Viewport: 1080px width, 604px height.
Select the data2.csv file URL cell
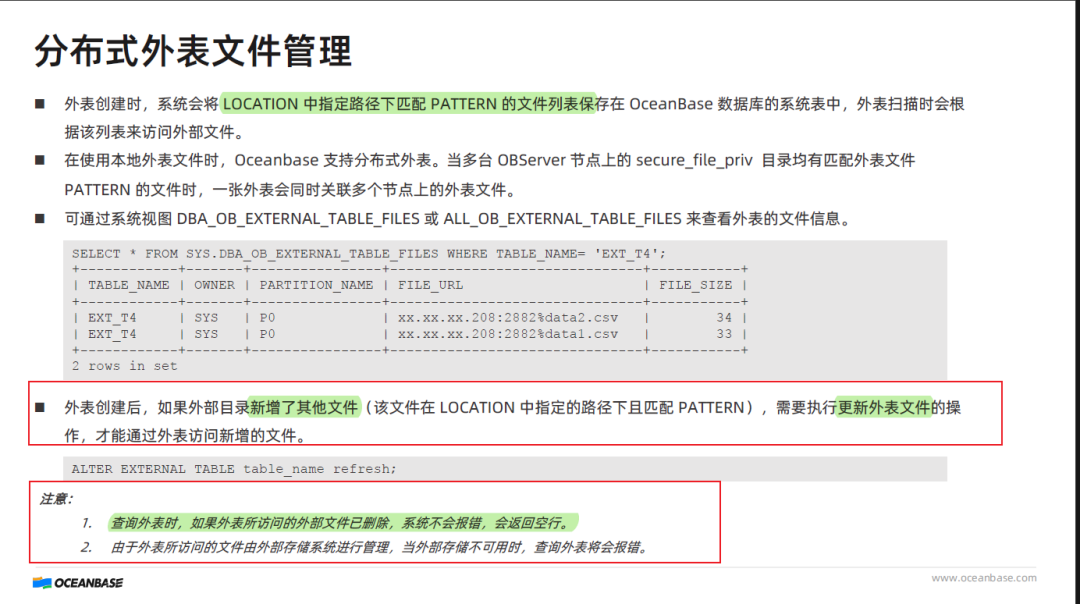(508, 317)
